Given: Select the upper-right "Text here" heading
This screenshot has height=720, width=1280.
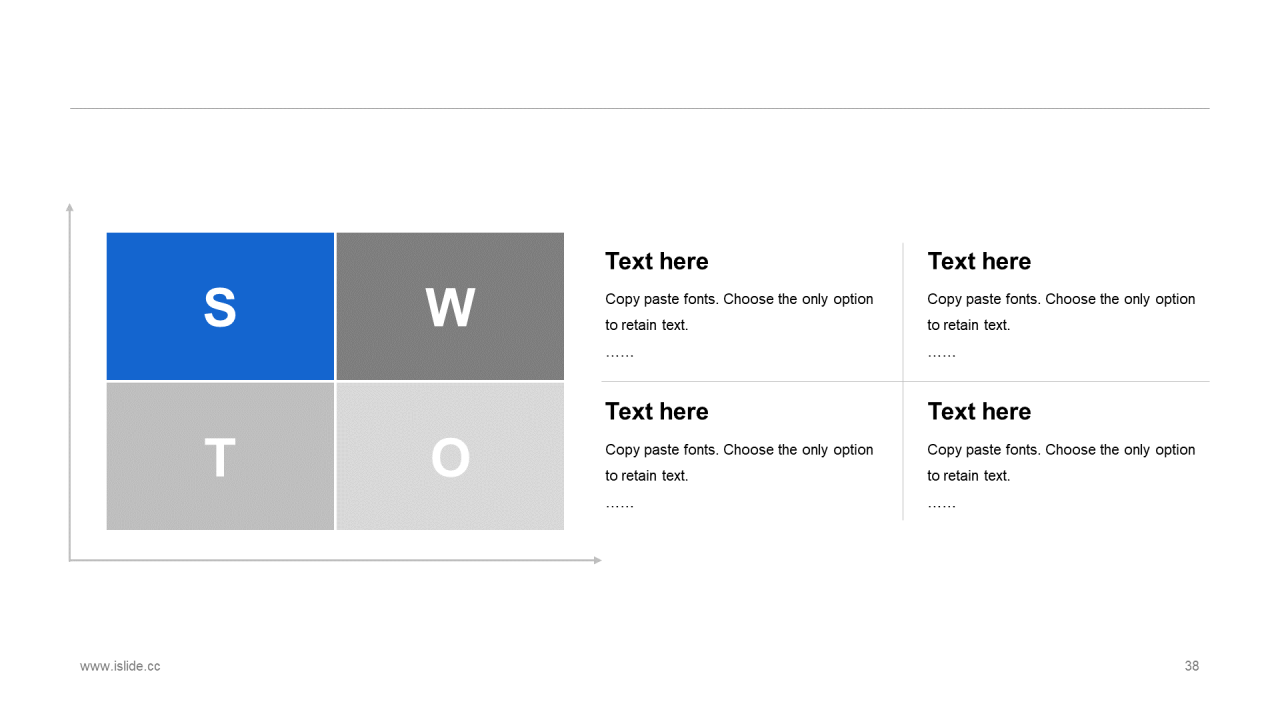Looking at the screenshot, I should 978,261.
